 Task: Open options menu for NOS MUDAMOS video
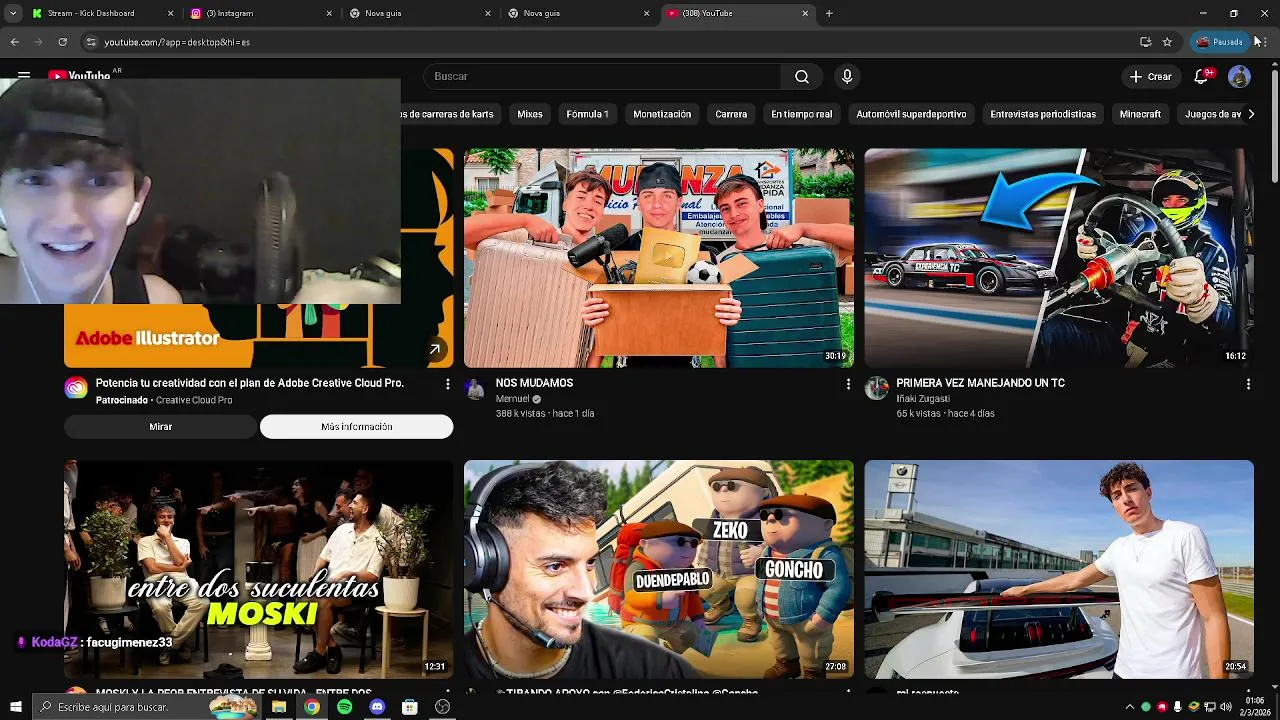click(848, 384)
